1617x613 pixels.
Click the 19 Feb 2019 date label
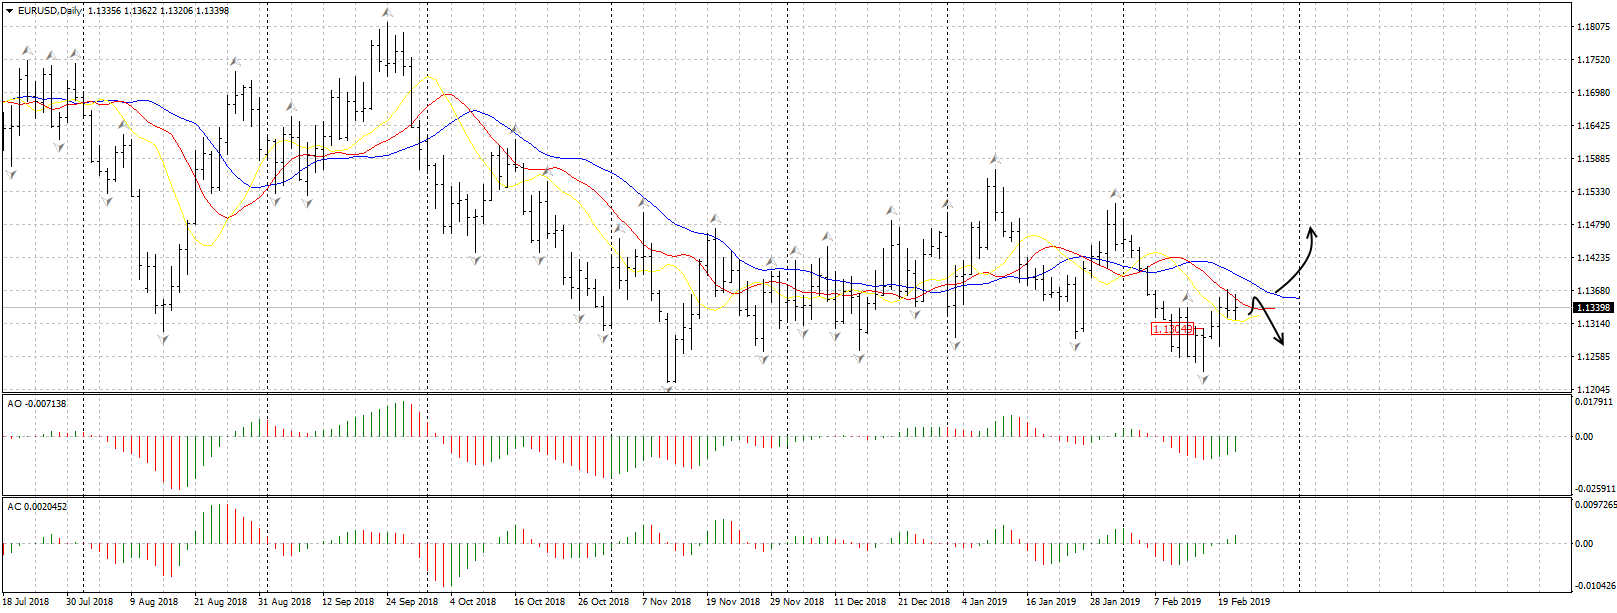1243,602
